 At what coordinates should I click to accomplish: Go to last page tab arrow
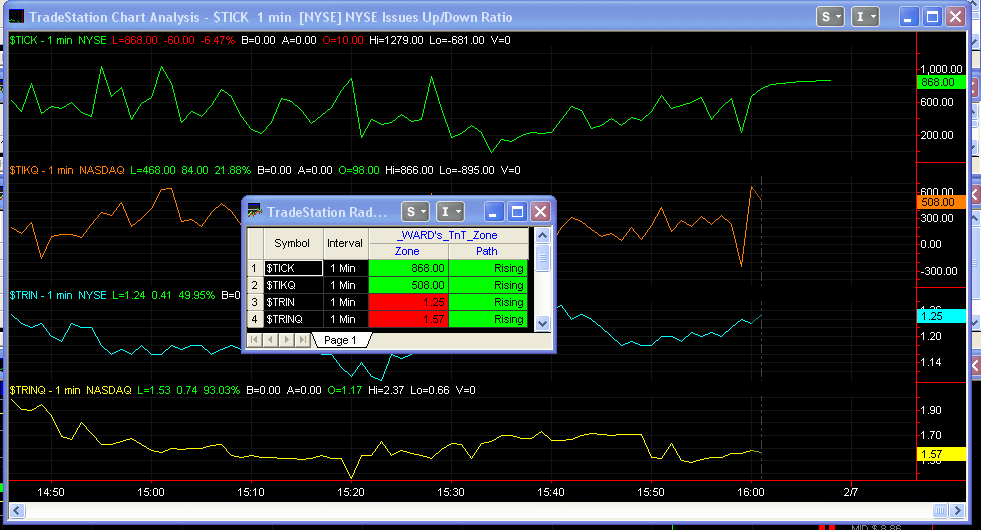303,340
